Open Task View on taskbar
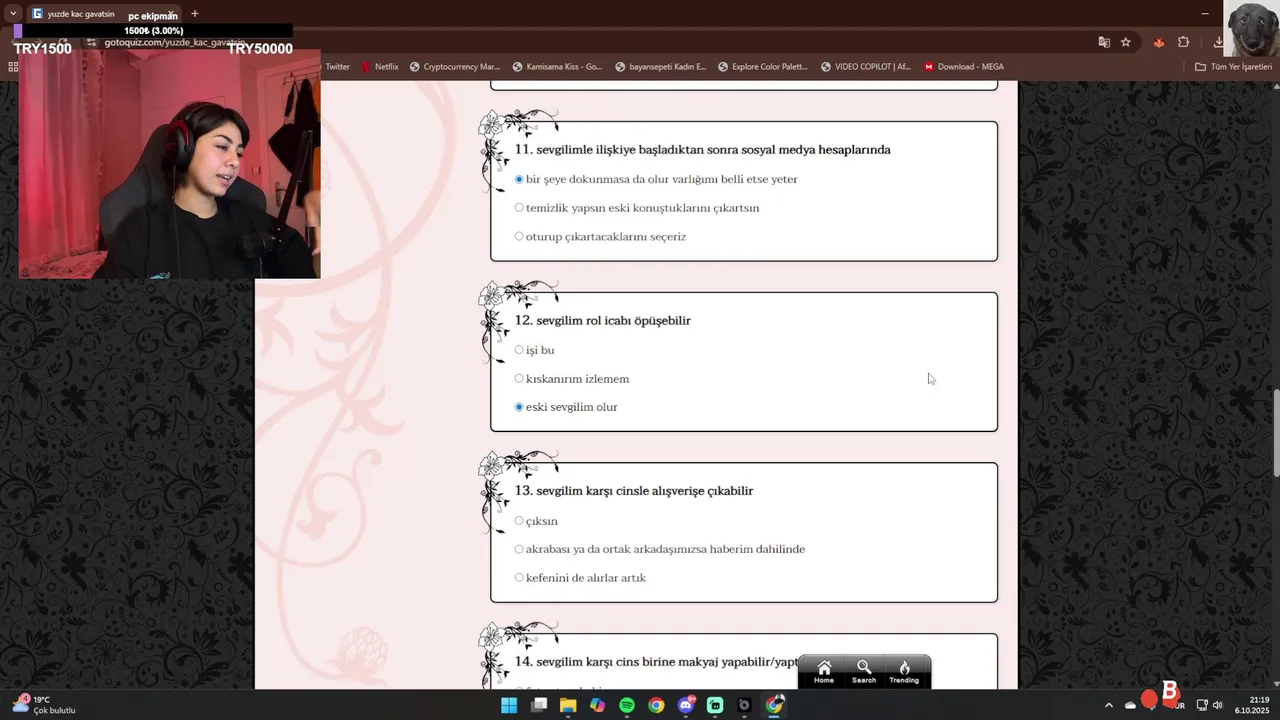The height and width of the screenshot is (720, 1280). point(539,705)
